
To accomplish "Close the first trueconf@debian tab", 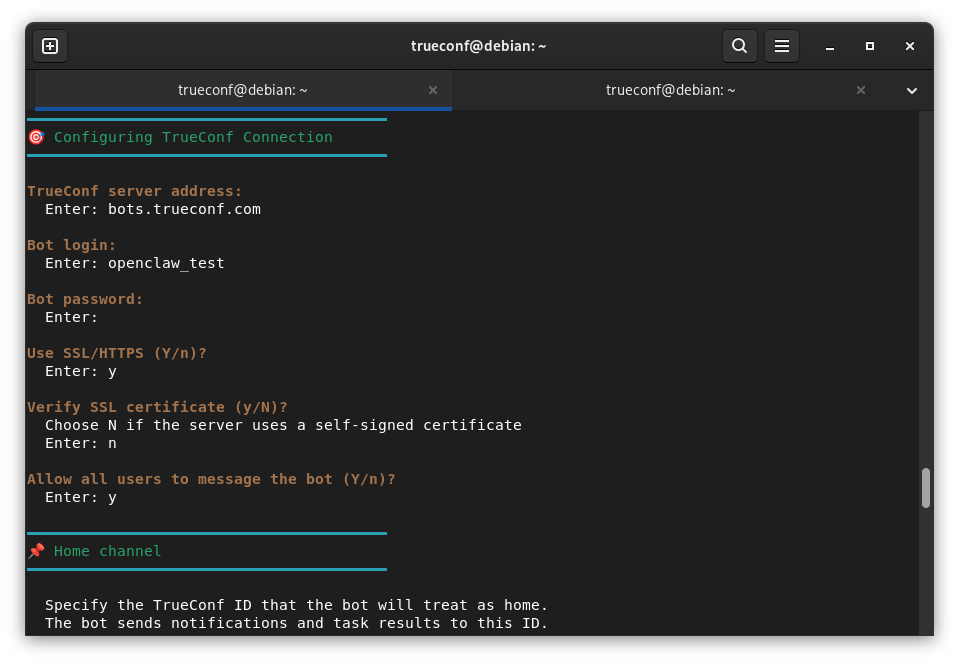I will pyautogui.click(x=432, y=90).
